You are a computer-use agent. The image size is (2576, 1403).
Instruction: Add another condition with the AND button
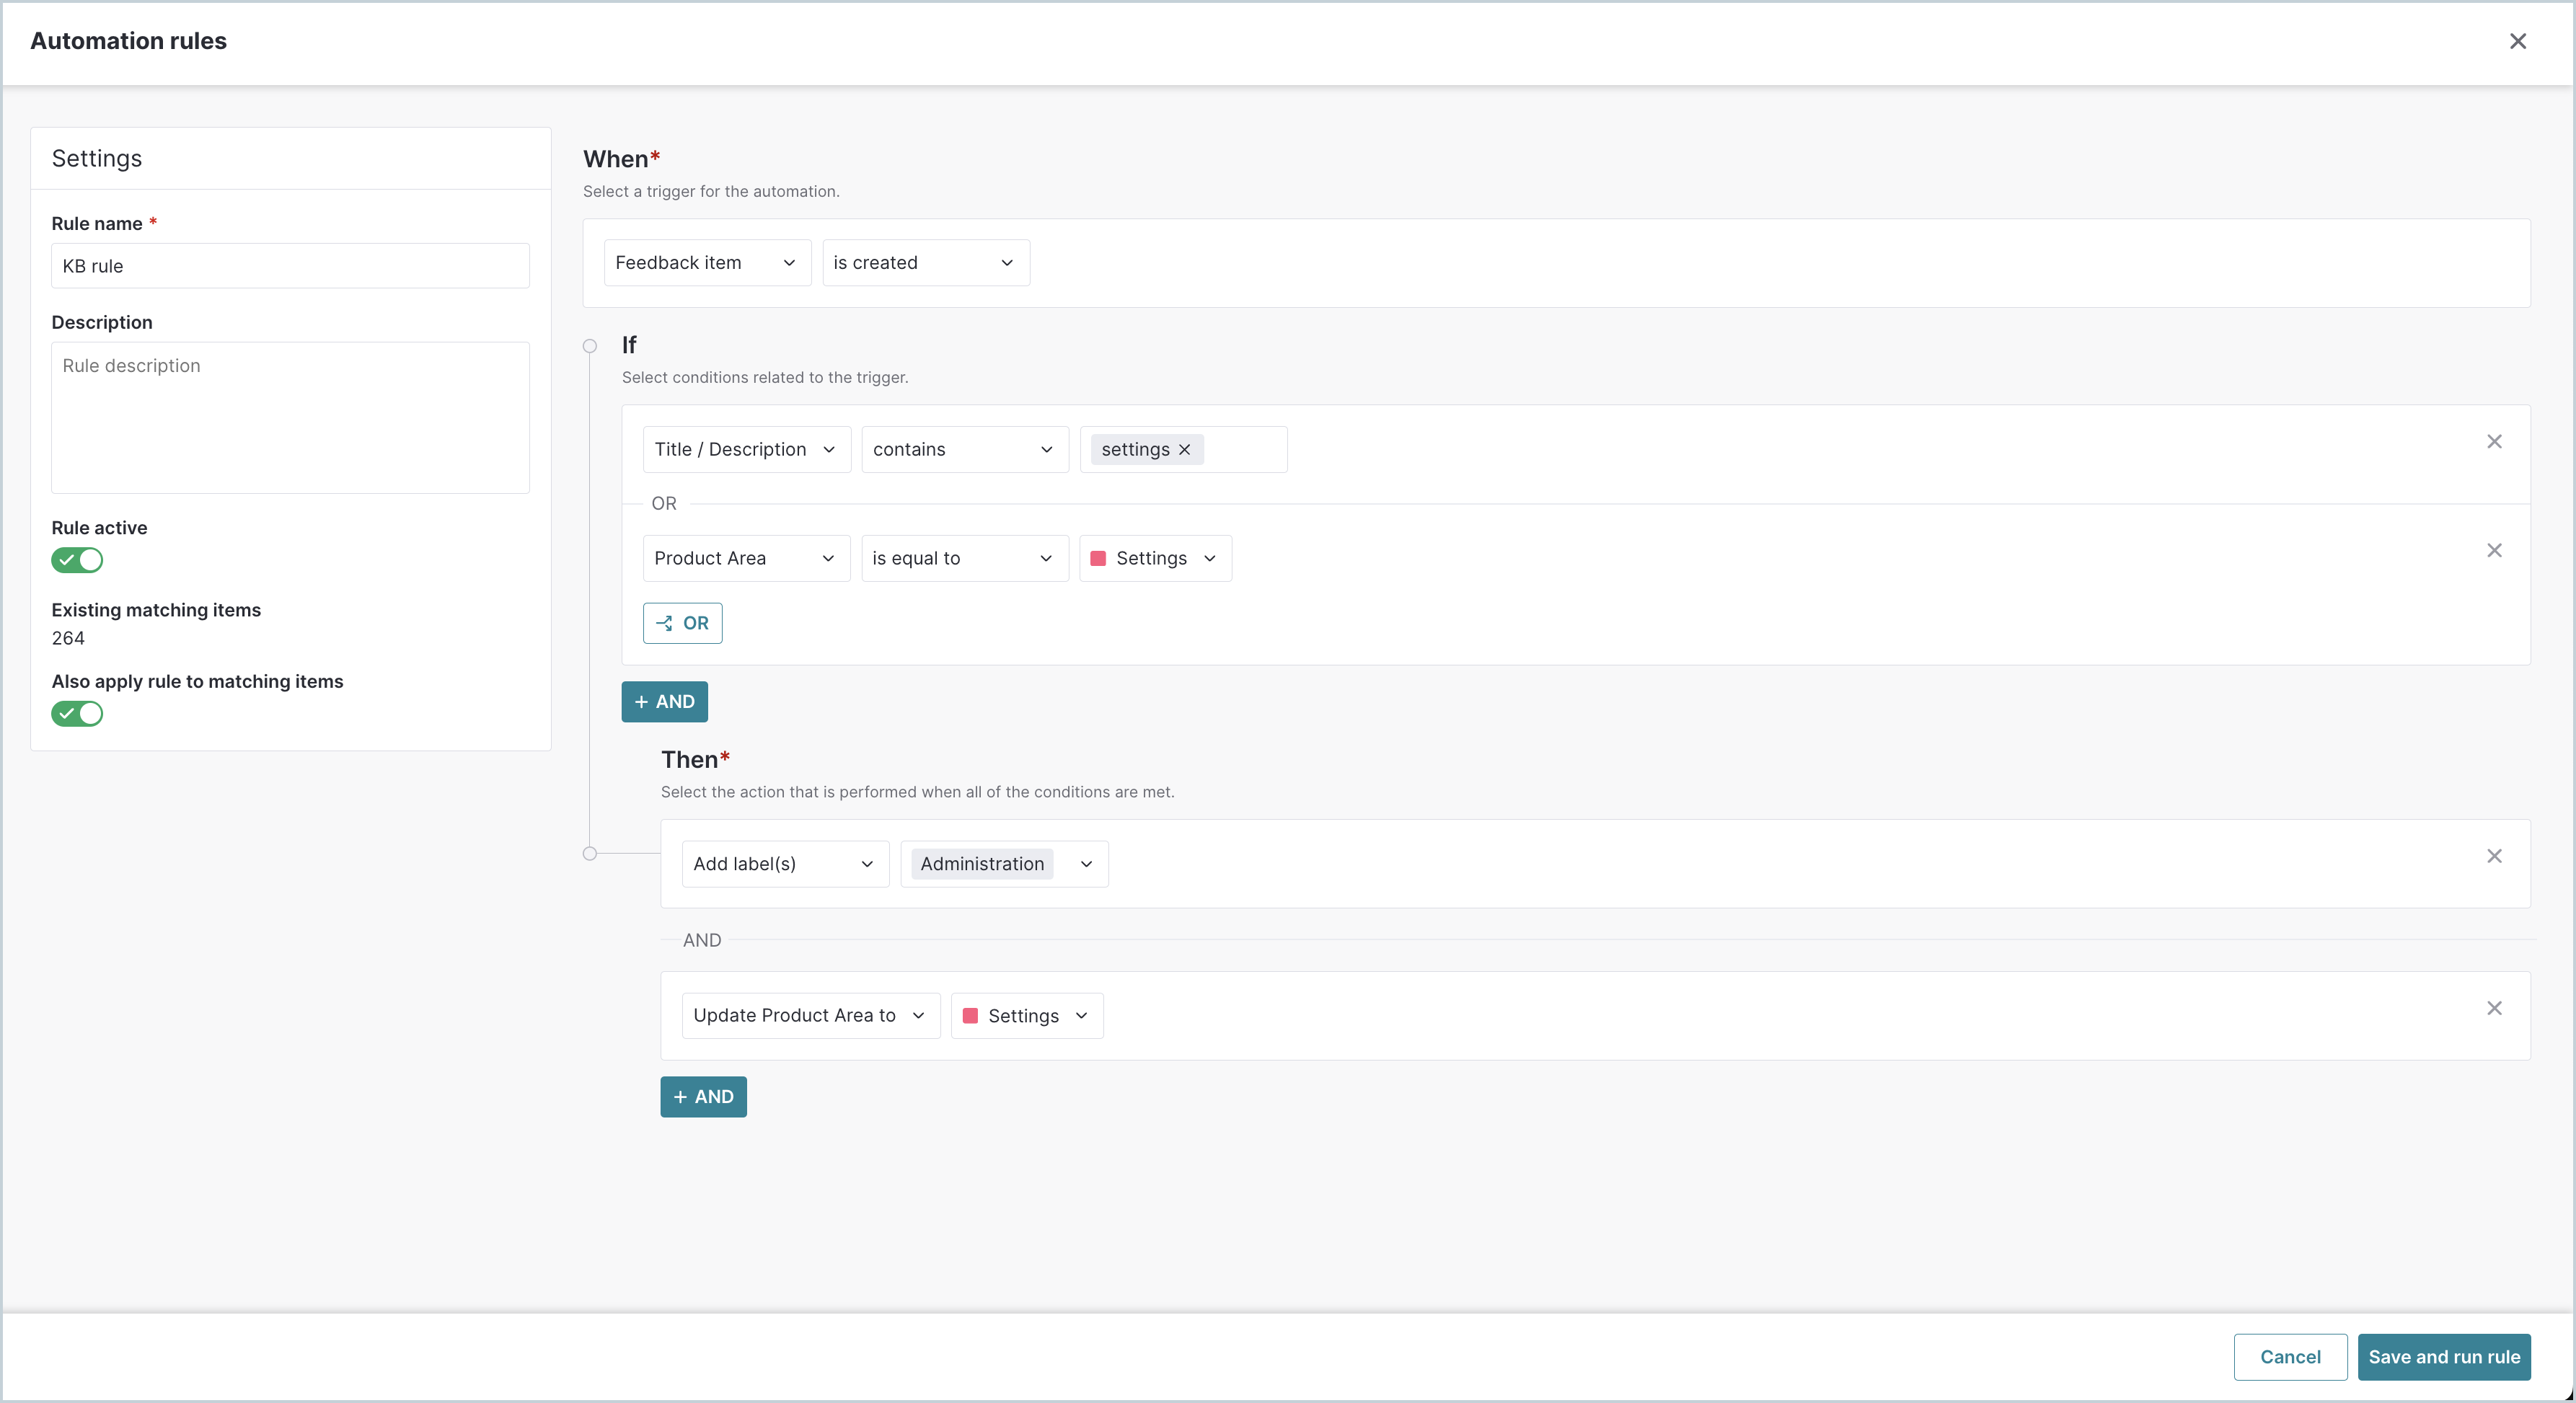pyautogui.click(x=664, y=701)
